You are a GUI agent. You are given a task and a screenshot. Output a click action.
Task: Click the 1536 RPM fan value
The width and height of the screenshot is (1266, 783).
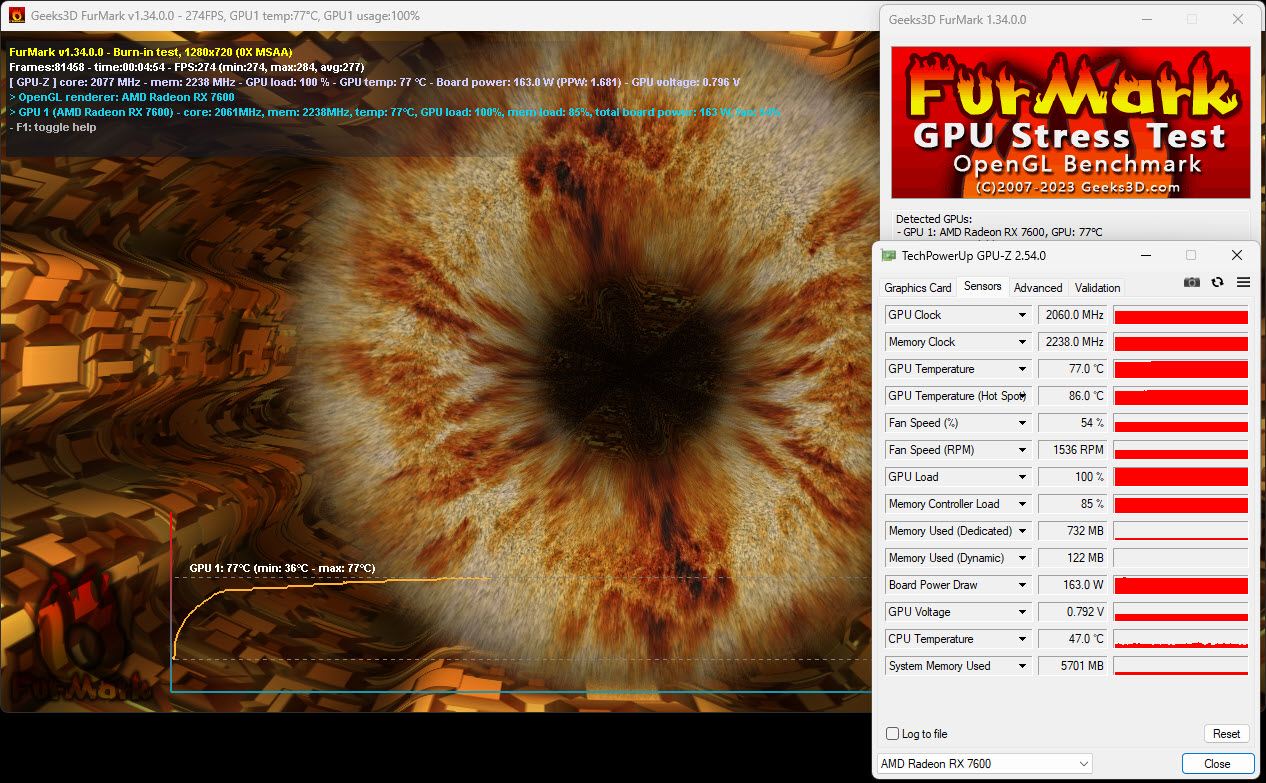[1072, 450]
